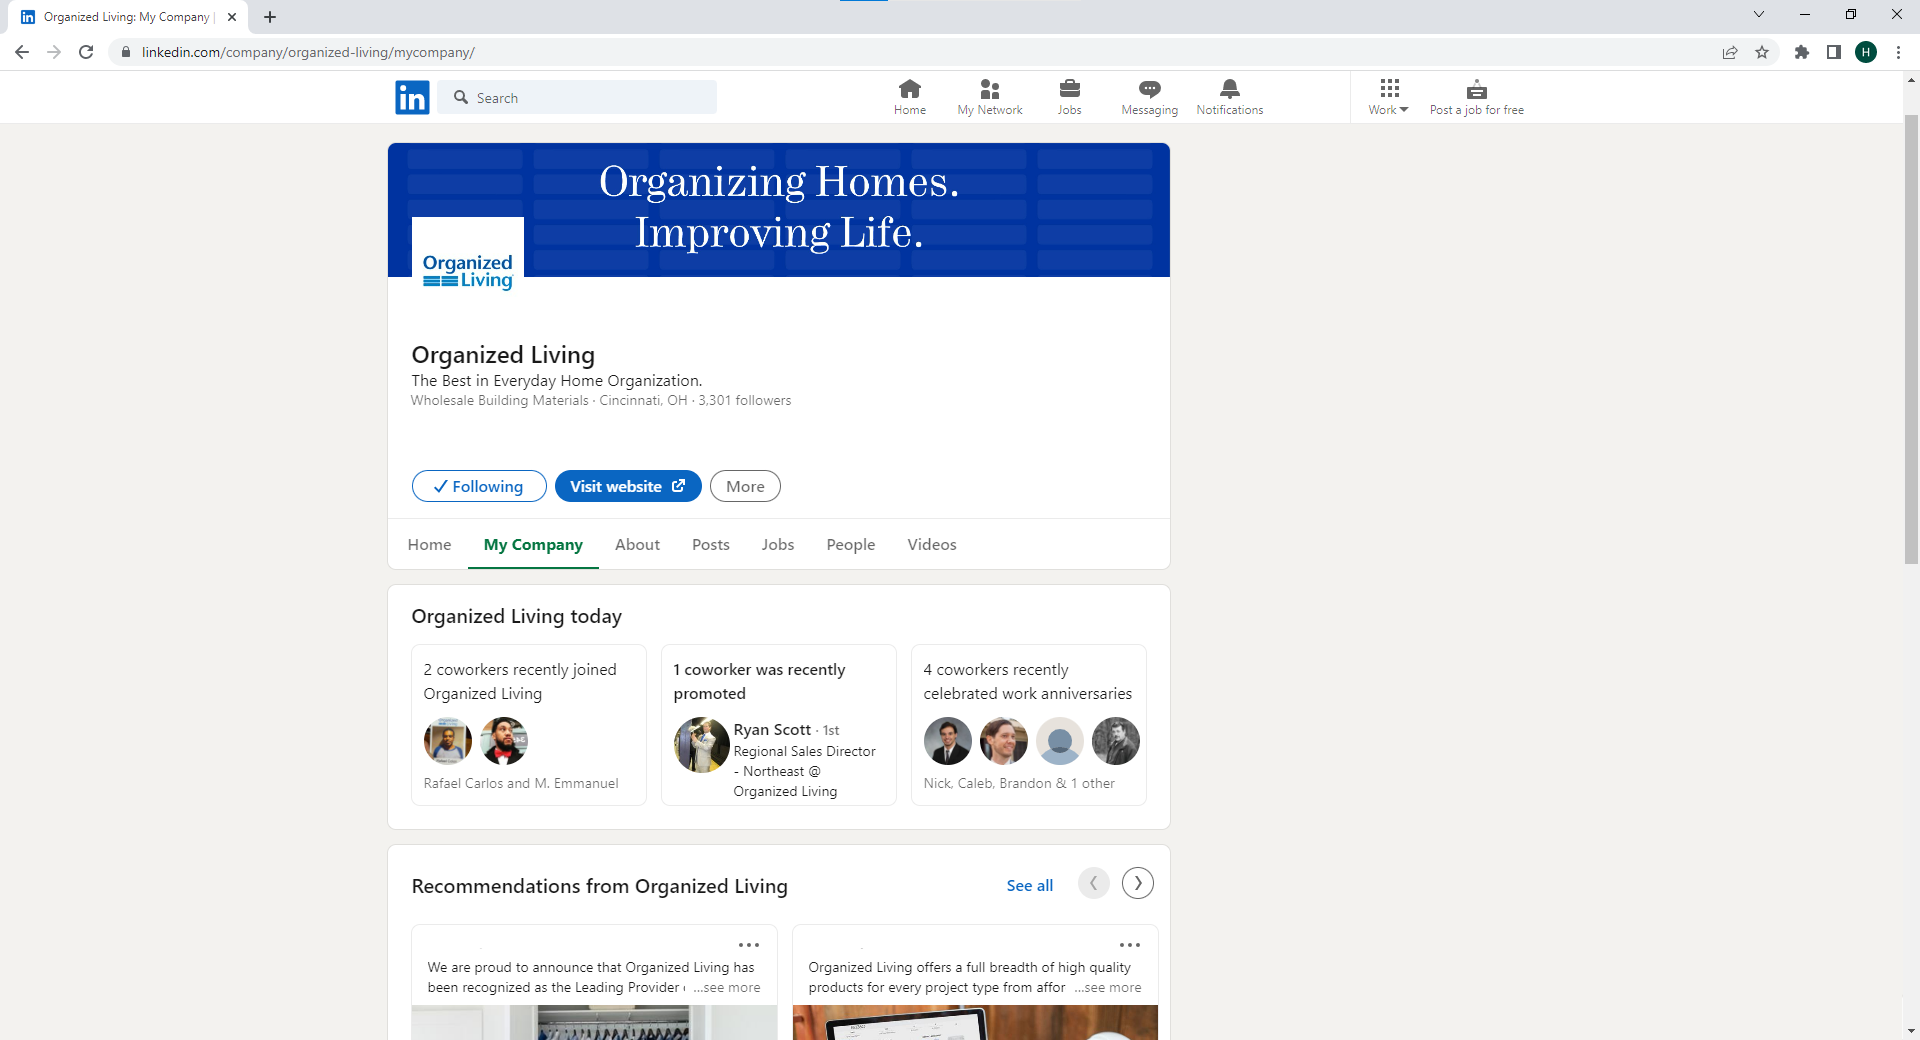Click Ryan Scott's profile picture

click(x=702, y=744)
